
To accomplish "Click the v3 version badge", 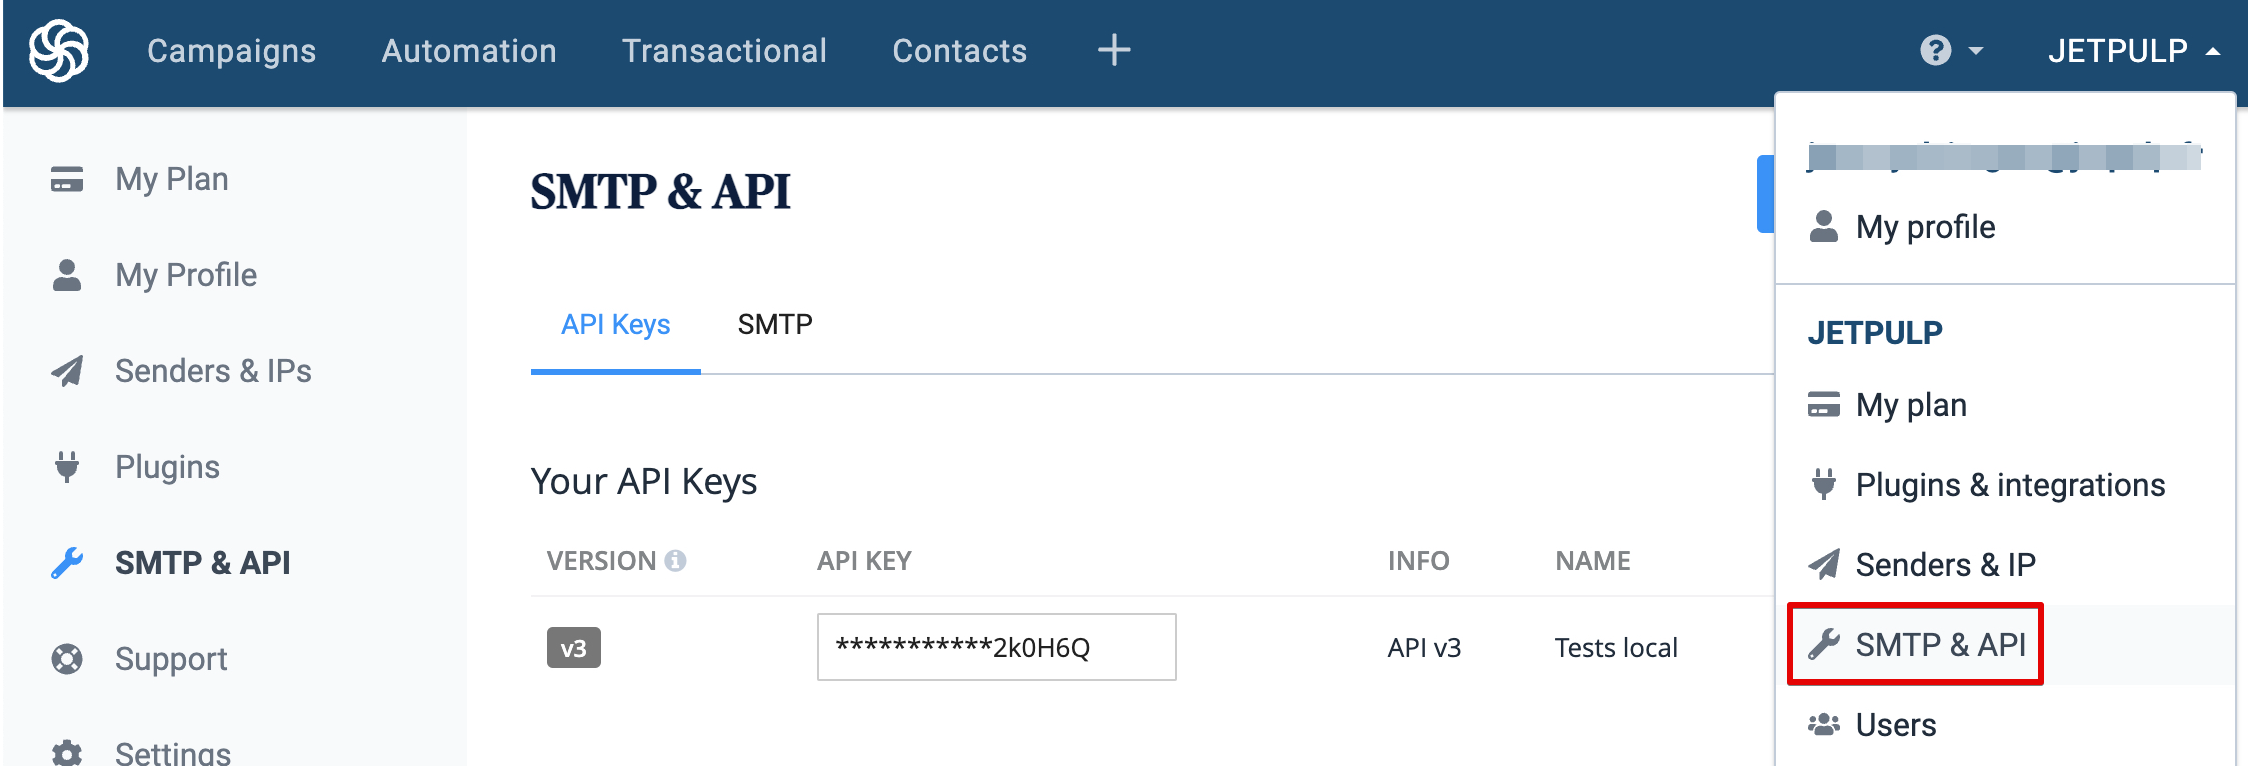I will click(573, 648).
